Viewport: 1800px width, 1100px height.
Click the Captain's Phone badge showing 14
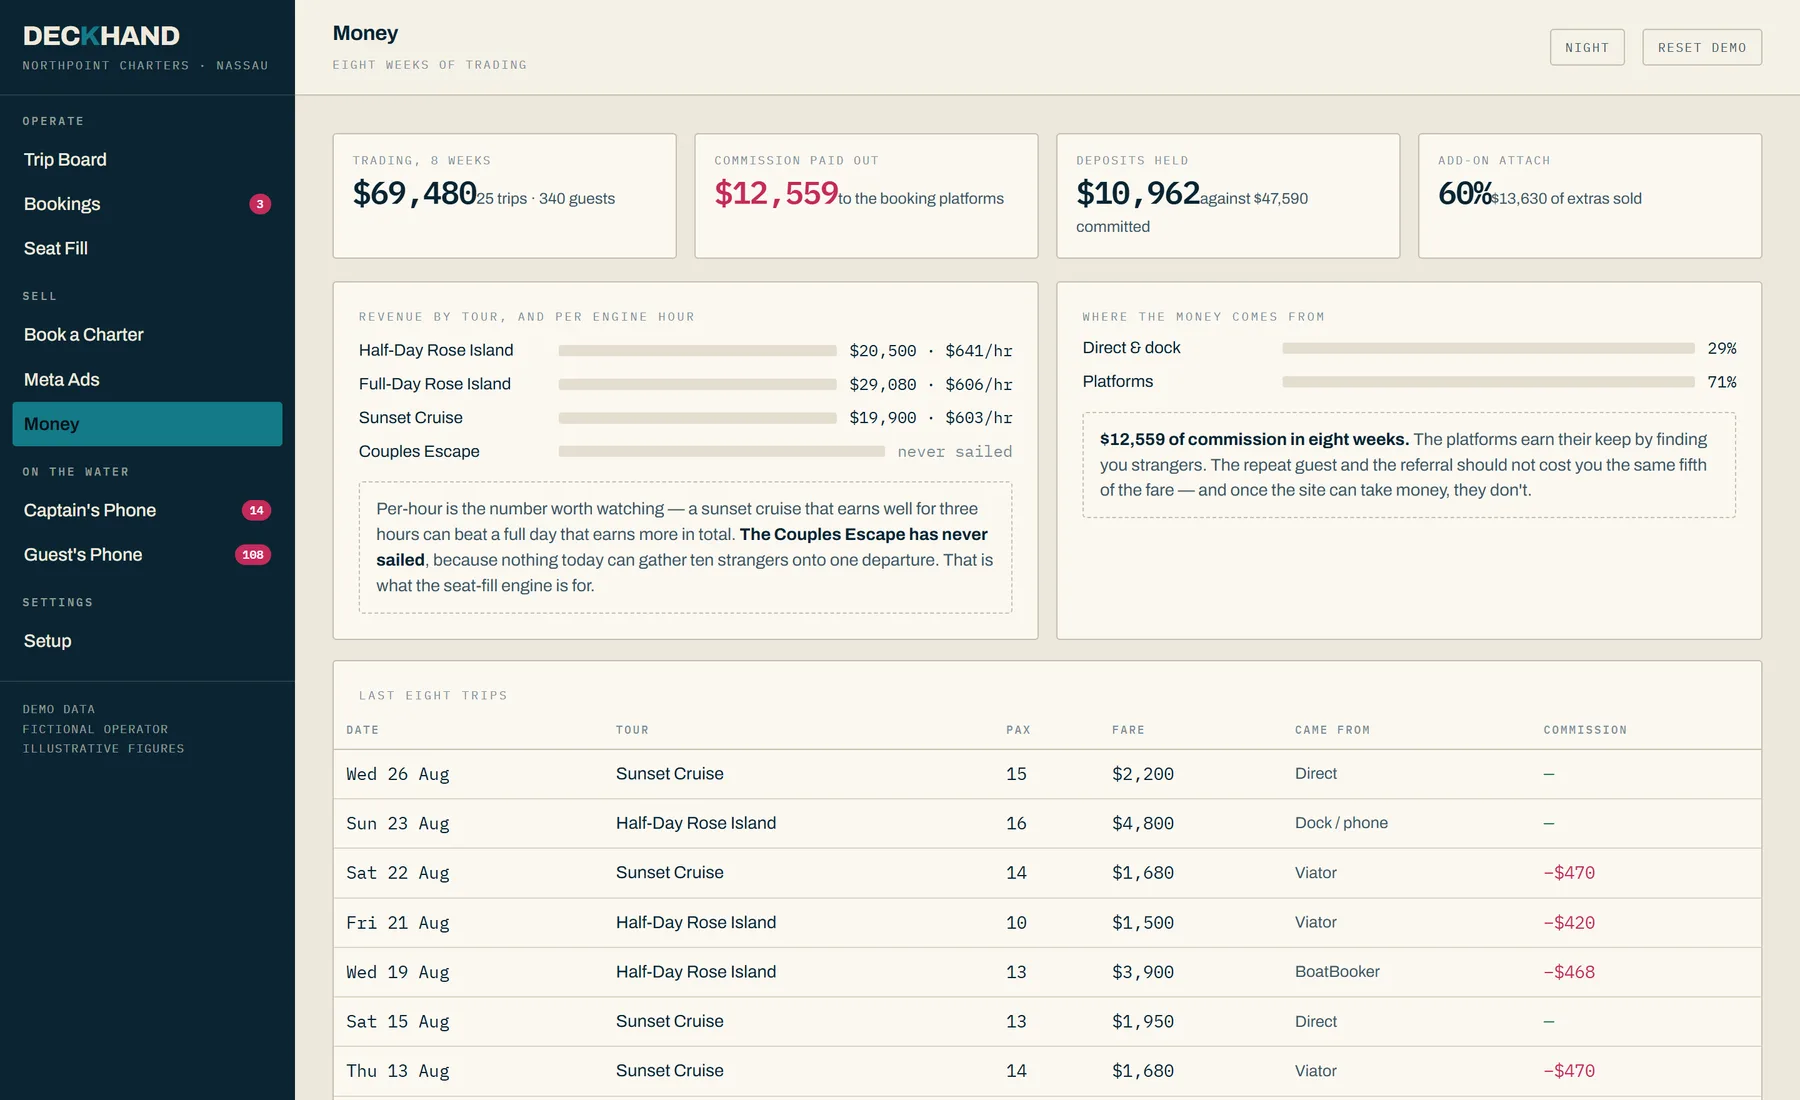pyautogui.click(x=257, y=510)
